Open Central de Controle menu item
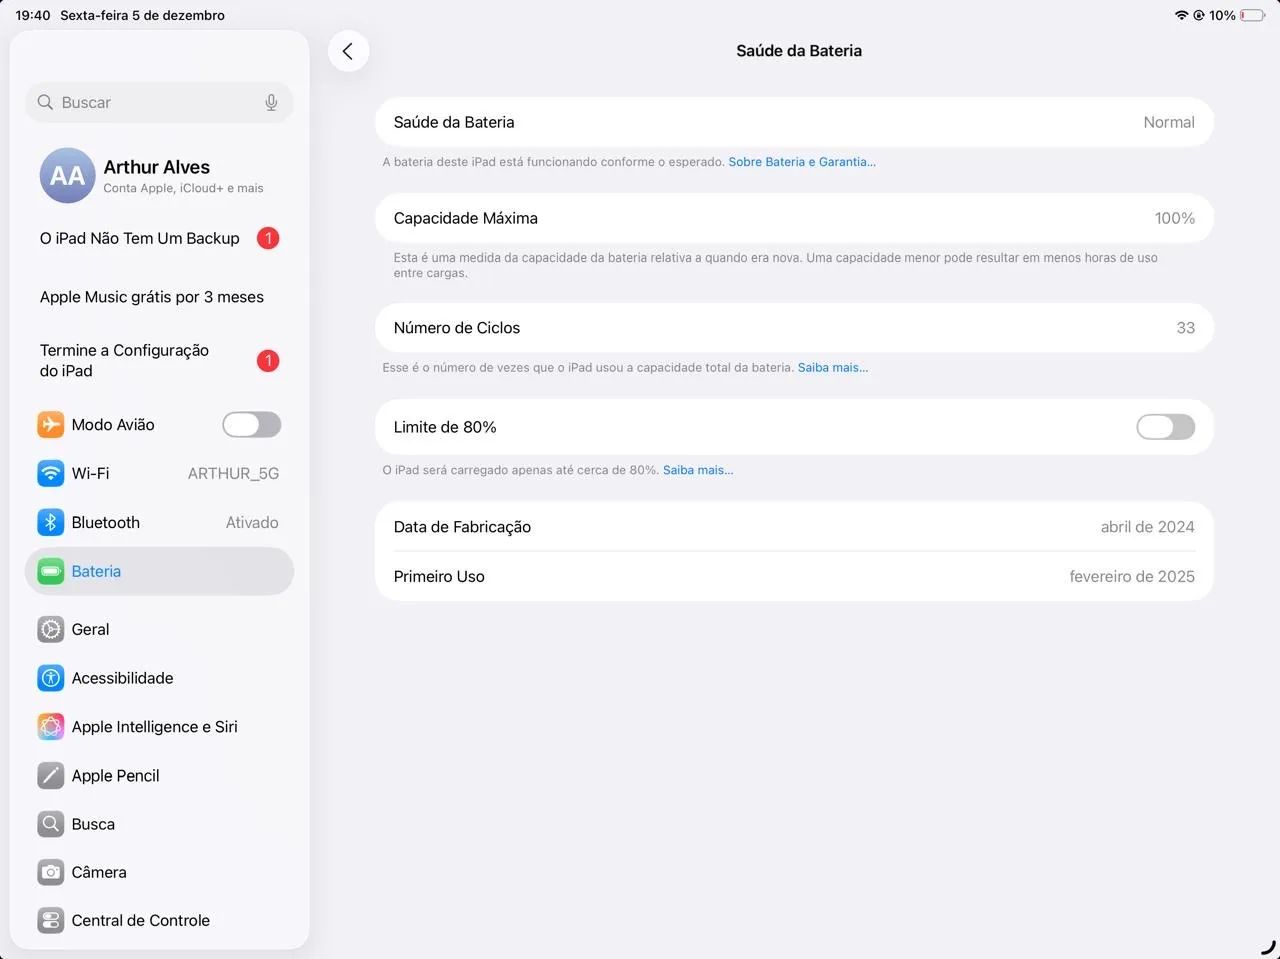Image resolution: width=1280 pixels, height=959 pixels. tap(140, 920)
